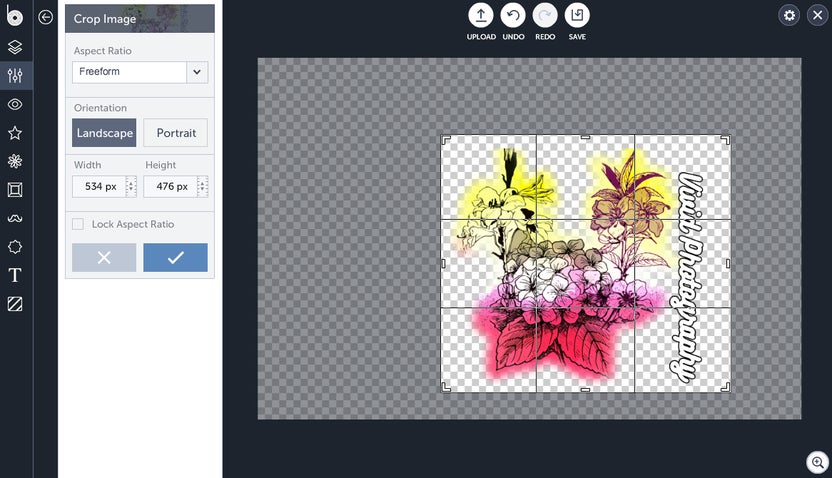Click the right edge crop handle
The height and width of the screenshot is (478, 832).
coord(727,263)
